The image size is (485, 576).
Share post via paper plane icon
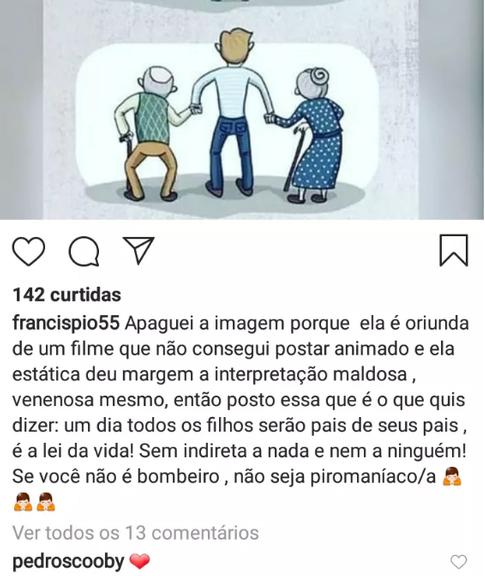[139, 250]
